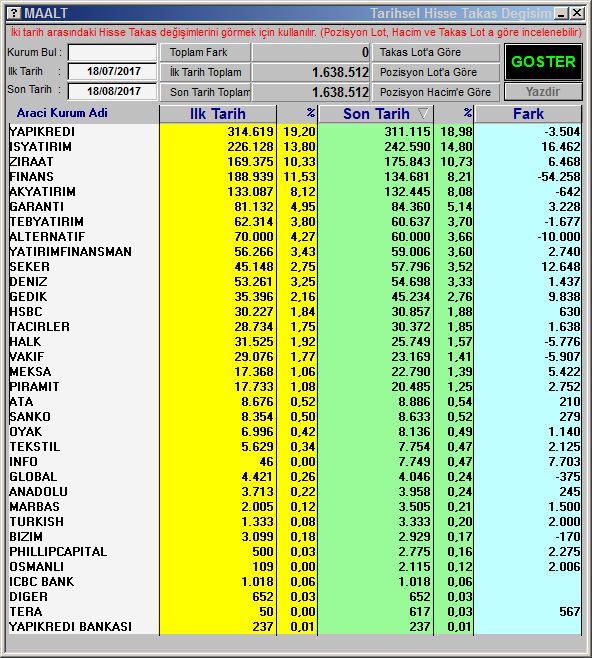The height and width of the screenshot is (658, 592).
Task: Select the GEDIK row name
Action: point(28,297)
